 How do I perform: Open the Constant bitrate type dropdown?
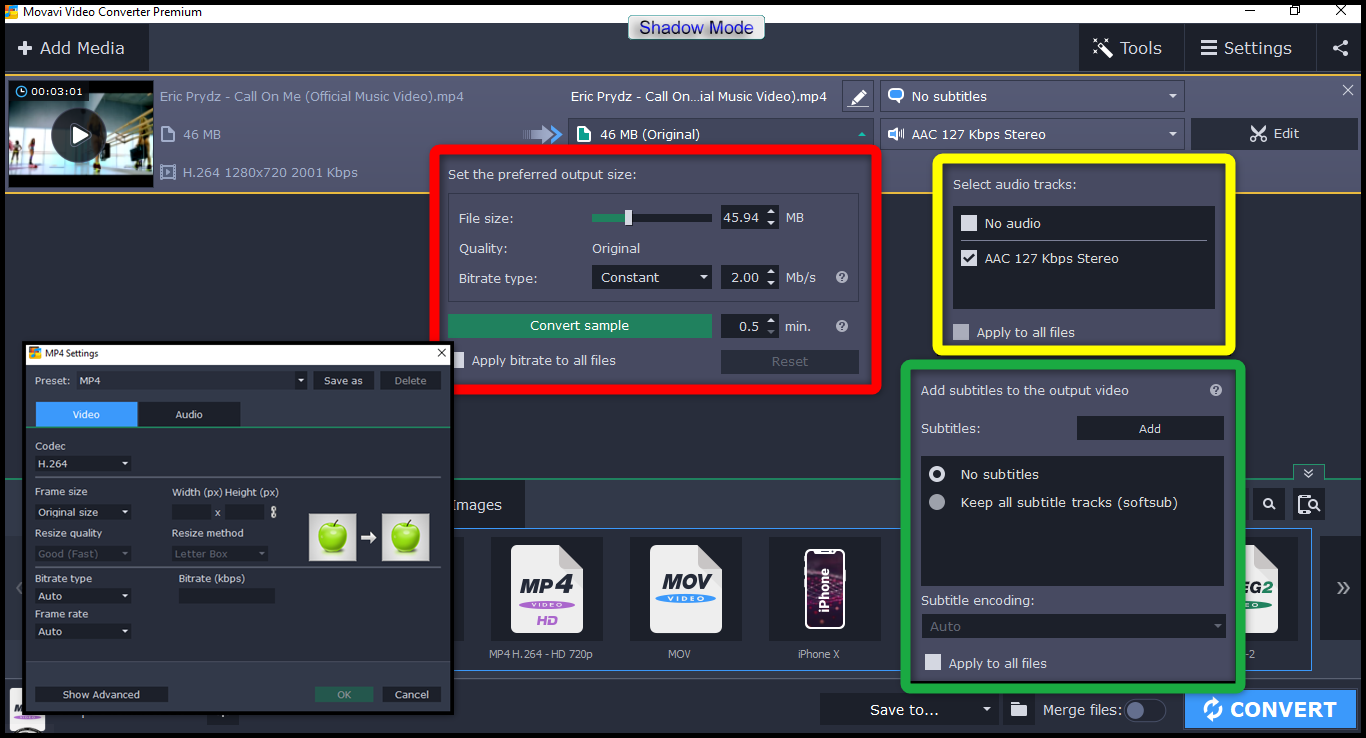click(651, 277)
